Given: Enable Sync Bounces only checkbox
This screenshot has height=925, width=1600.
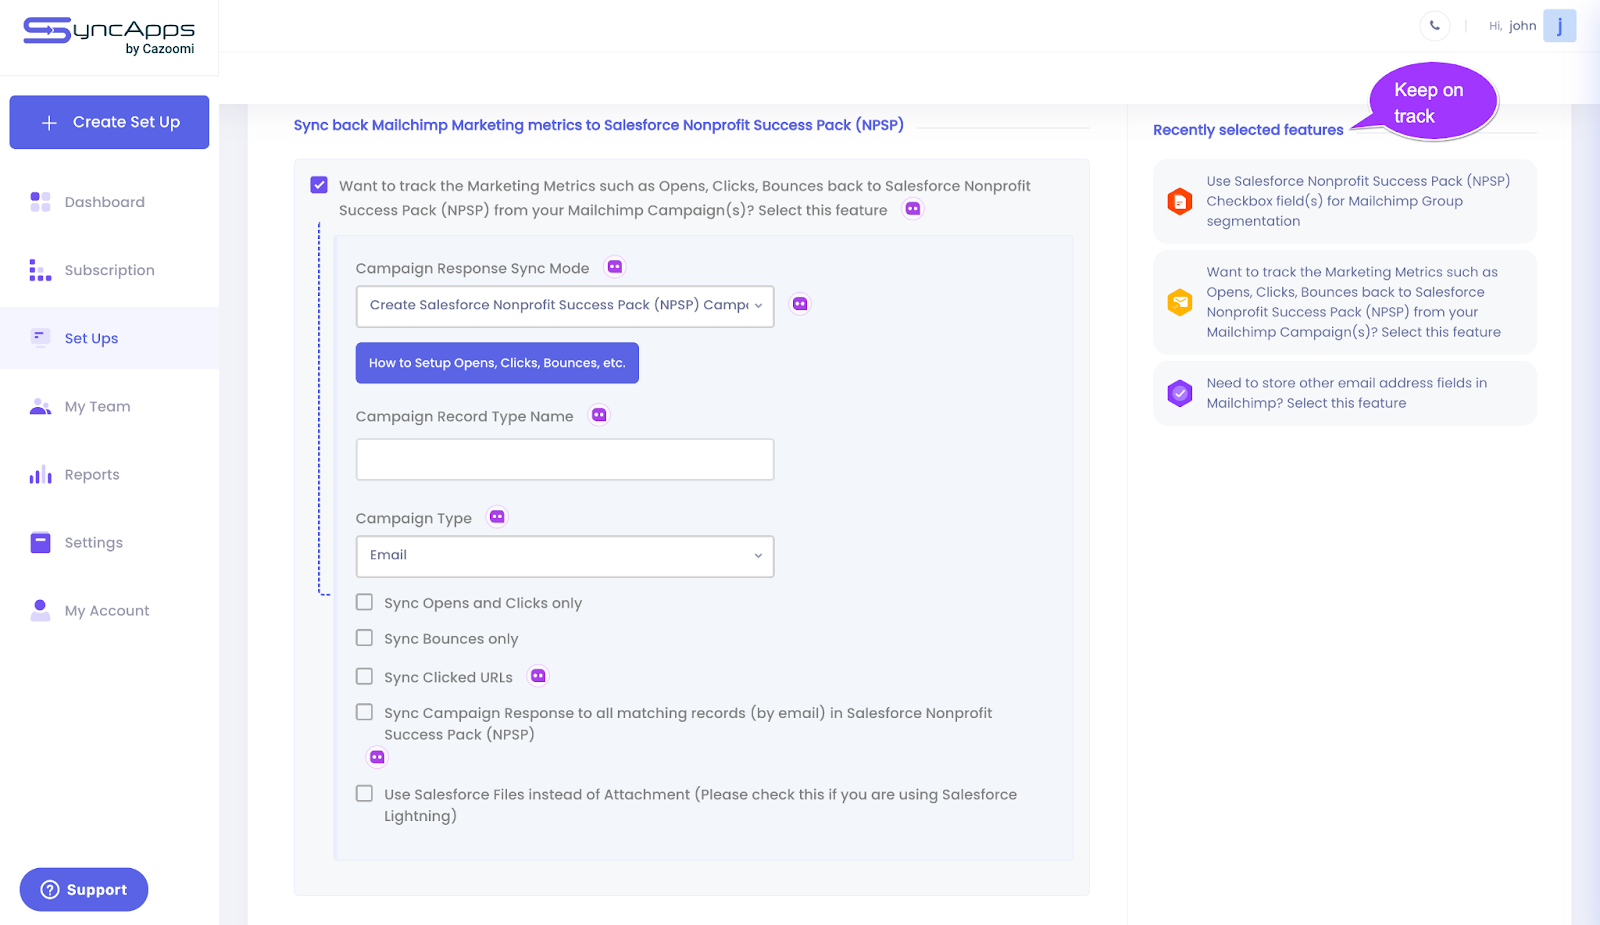Looking at the screenshot, I should click(x=364, y=638).
